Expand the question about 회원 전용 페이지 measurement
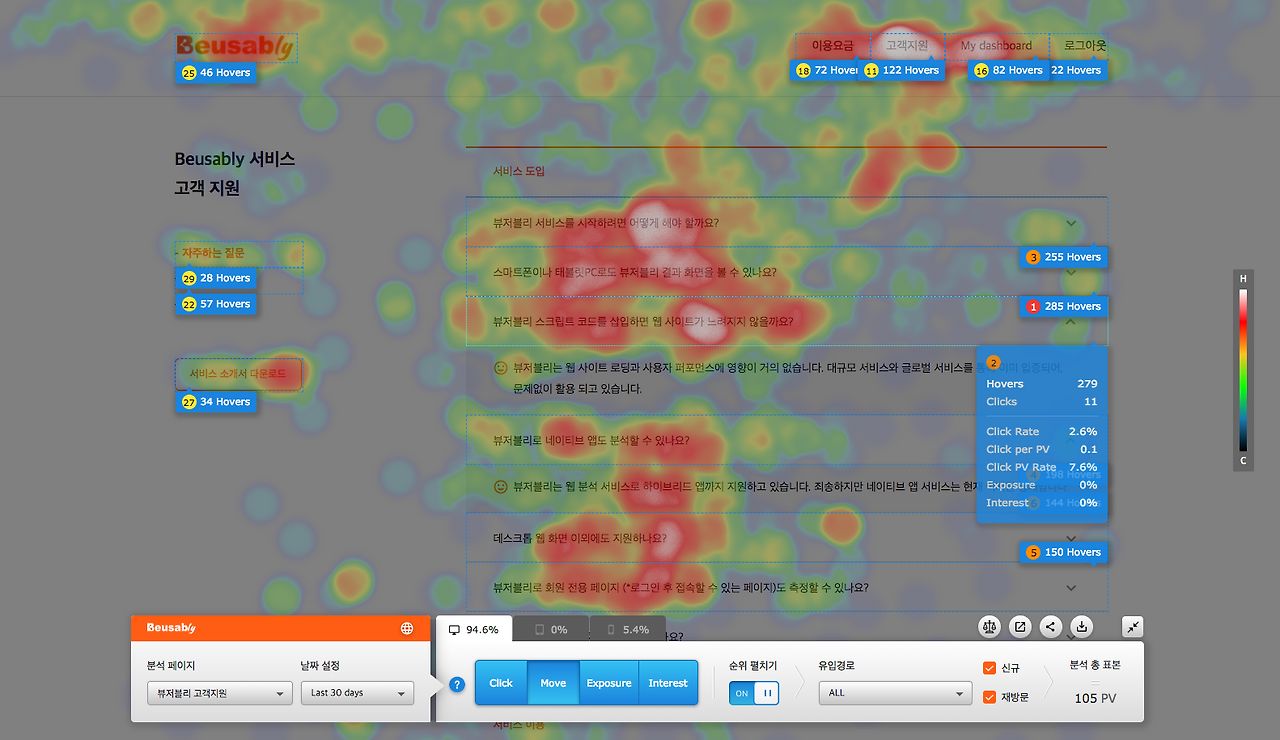The width and height of the screenshot is (1280, 740). tap(787, 587)
